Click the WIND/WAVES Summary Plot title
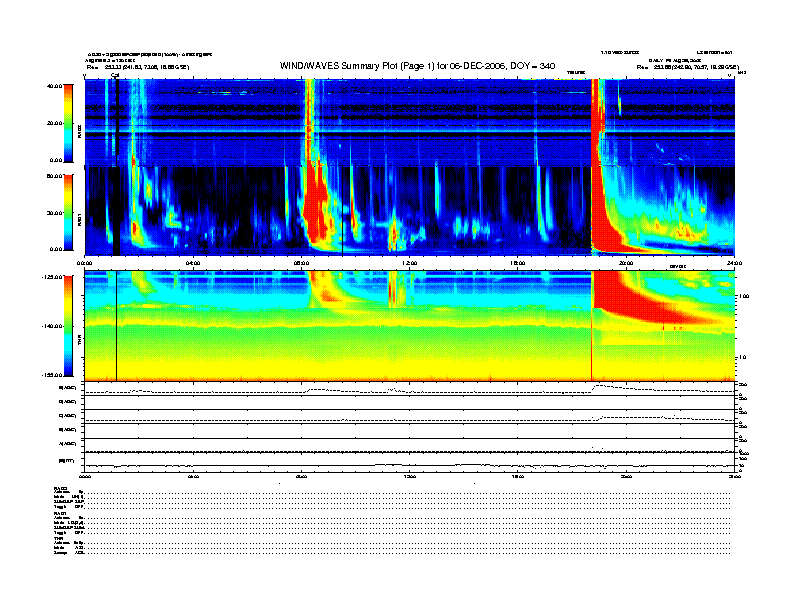The width and height of the screenshot is (792, 612). [x=417, y=66]
